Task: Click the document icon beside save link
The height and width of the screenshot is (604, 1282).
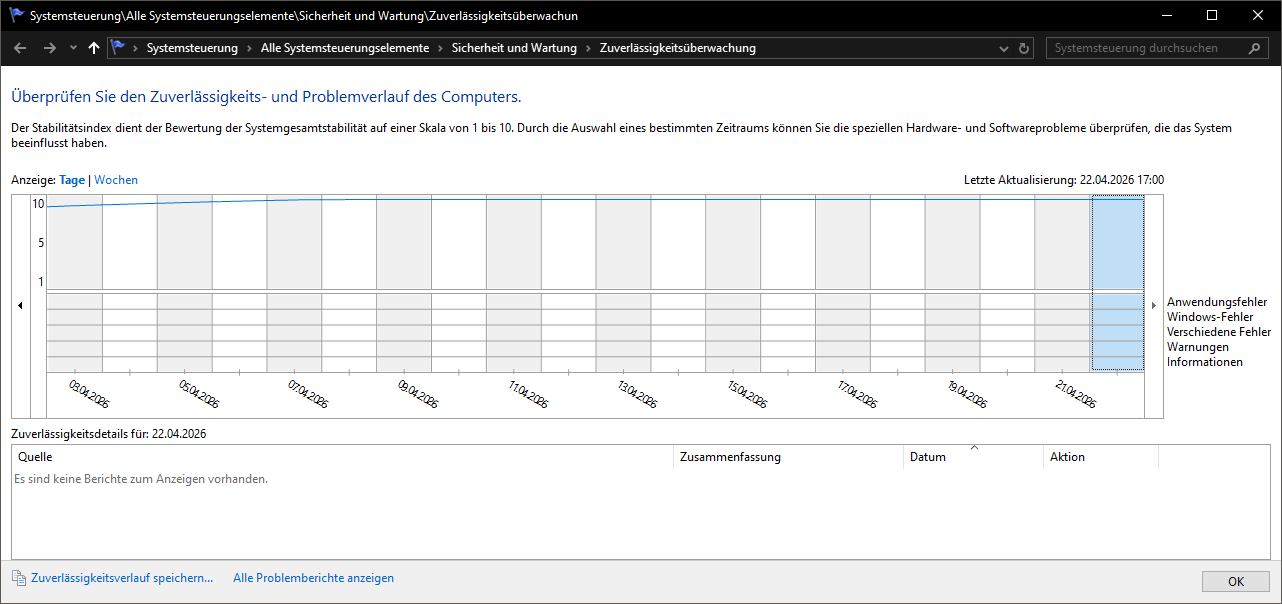Action: [x=19, y=578]
